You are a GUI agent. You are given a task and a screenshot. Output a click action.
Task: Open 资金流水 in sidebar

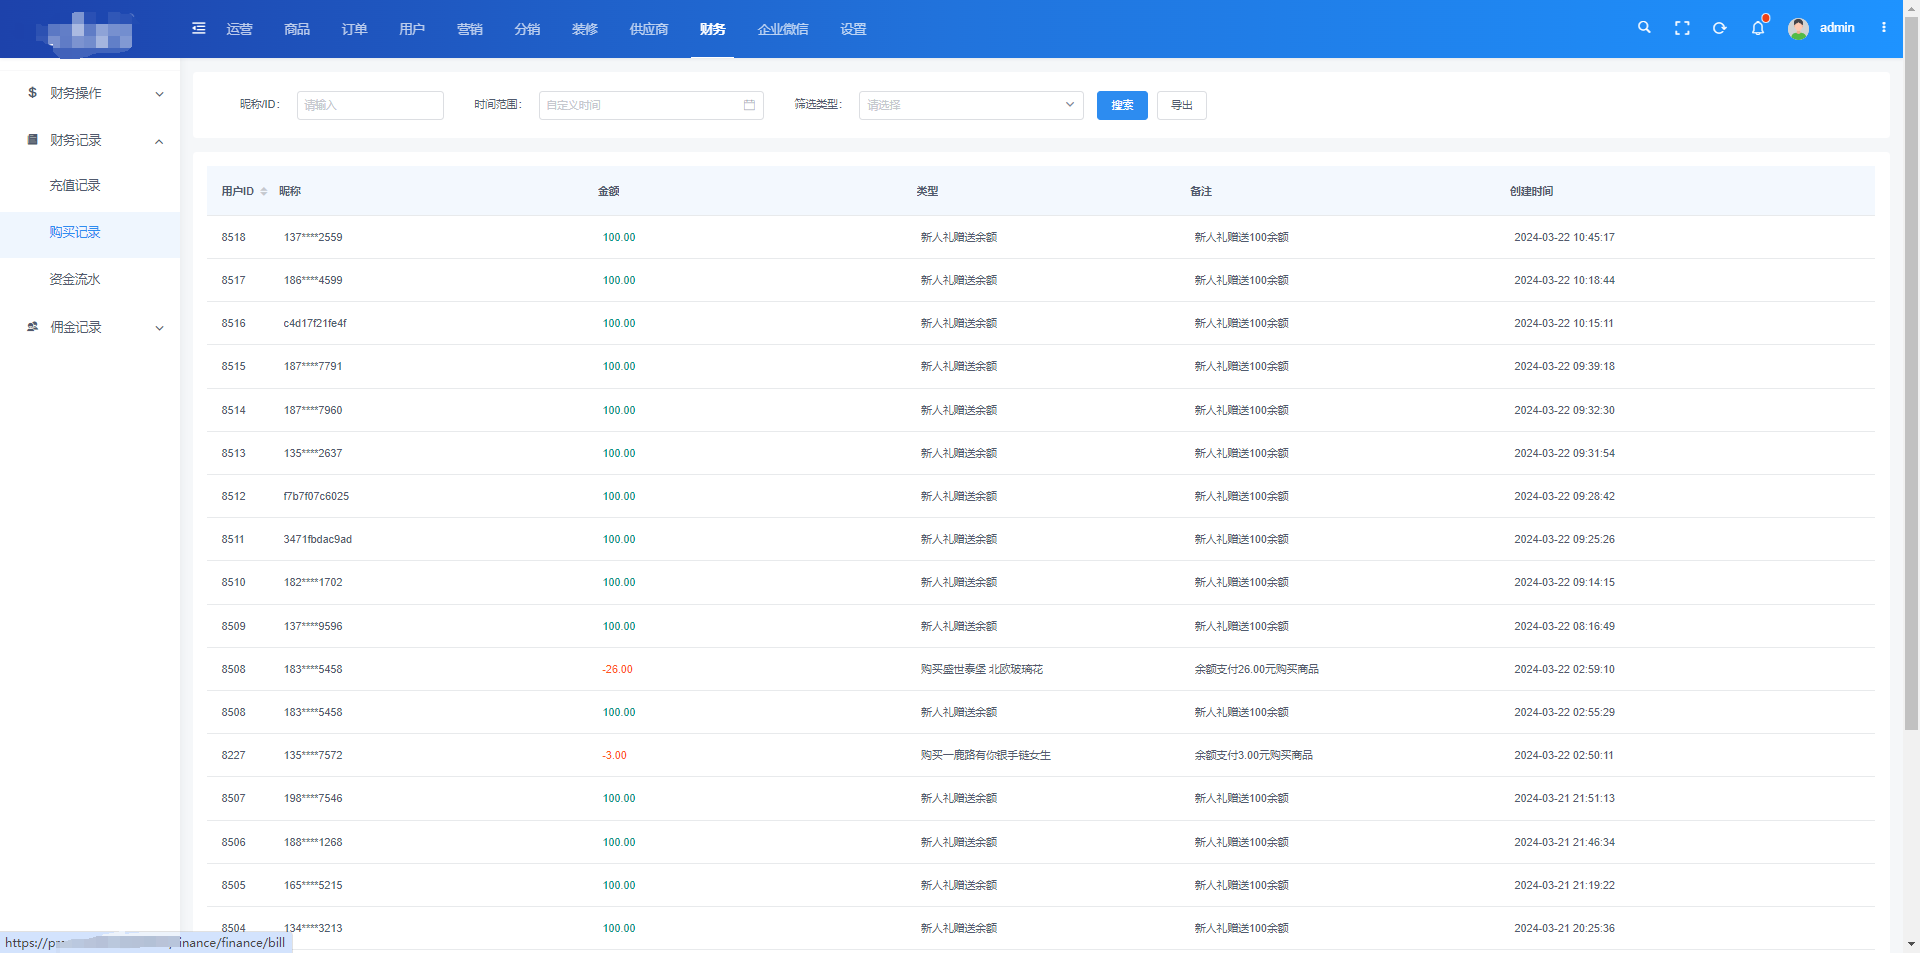point(75,279)
